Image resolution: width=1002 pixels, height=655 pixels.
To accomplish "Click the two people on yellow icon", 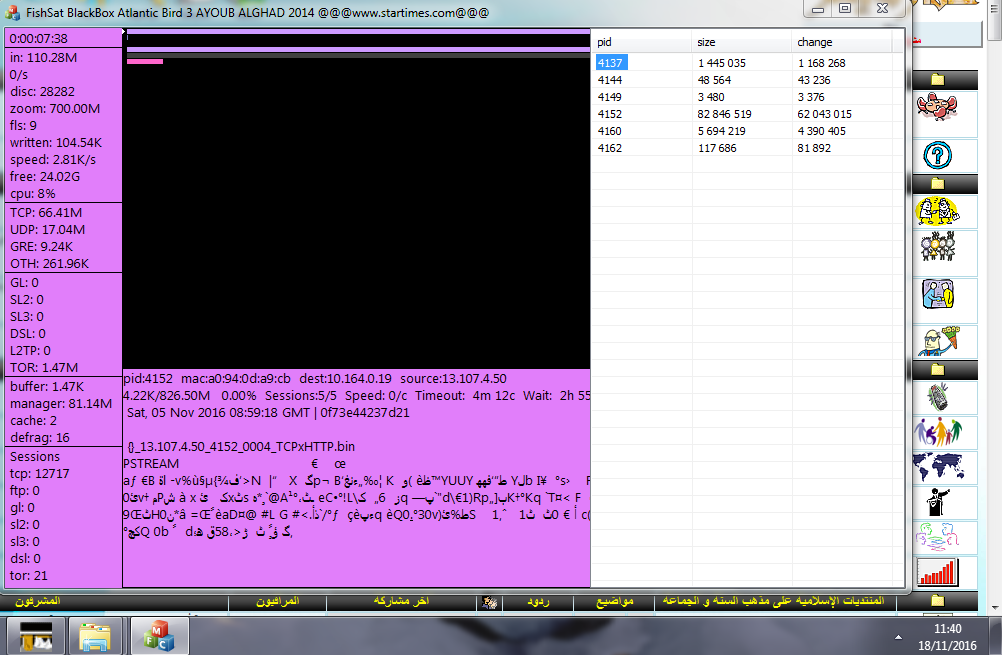I will pyautogui.click(x=937, y=211).
